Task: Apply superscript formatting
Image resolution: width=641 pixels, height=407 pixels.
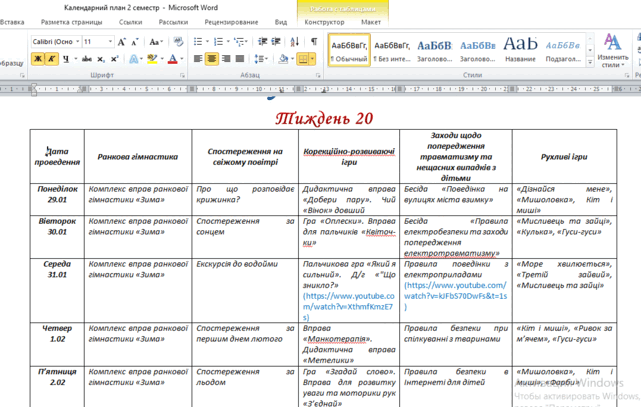Action: click(114, 59)
